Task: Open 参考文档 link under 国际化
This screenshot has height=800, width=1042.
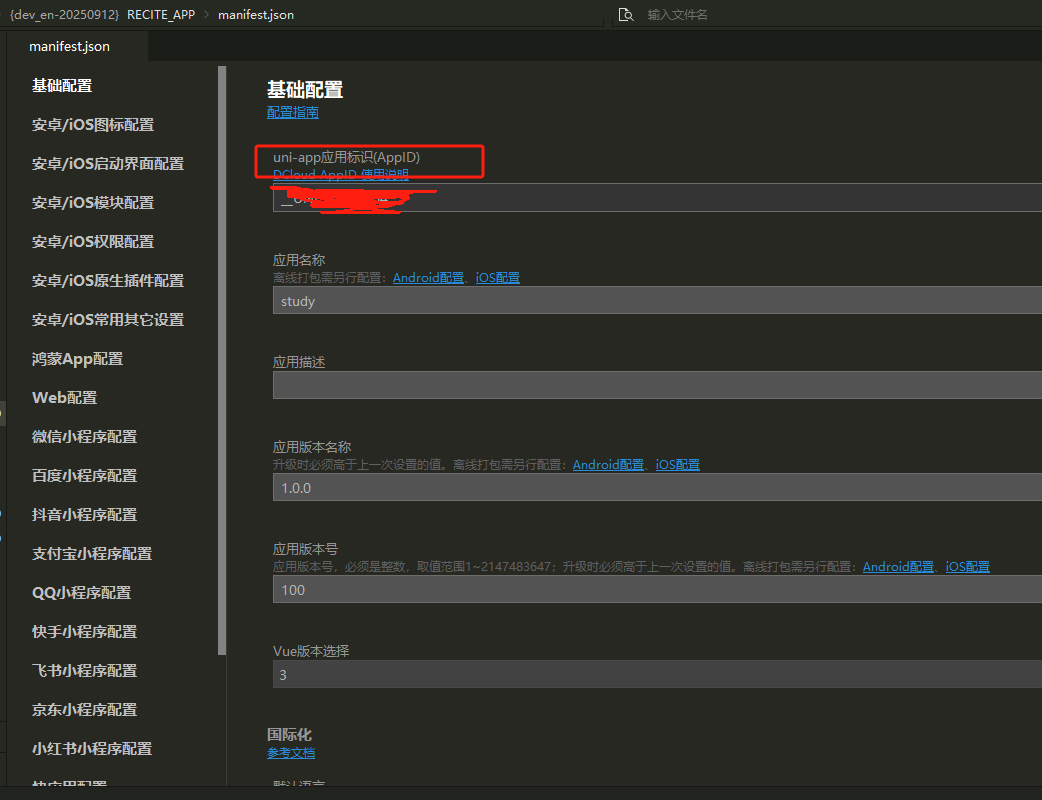Action: (291, 753)
